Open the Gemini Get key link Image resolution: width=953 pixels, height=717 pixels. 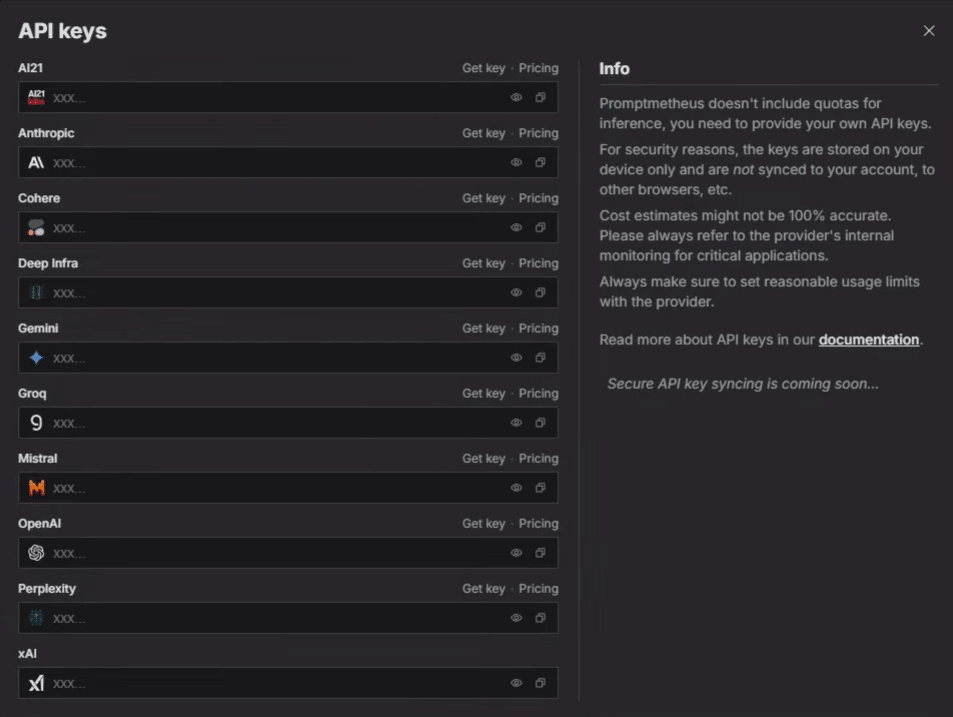484,328
